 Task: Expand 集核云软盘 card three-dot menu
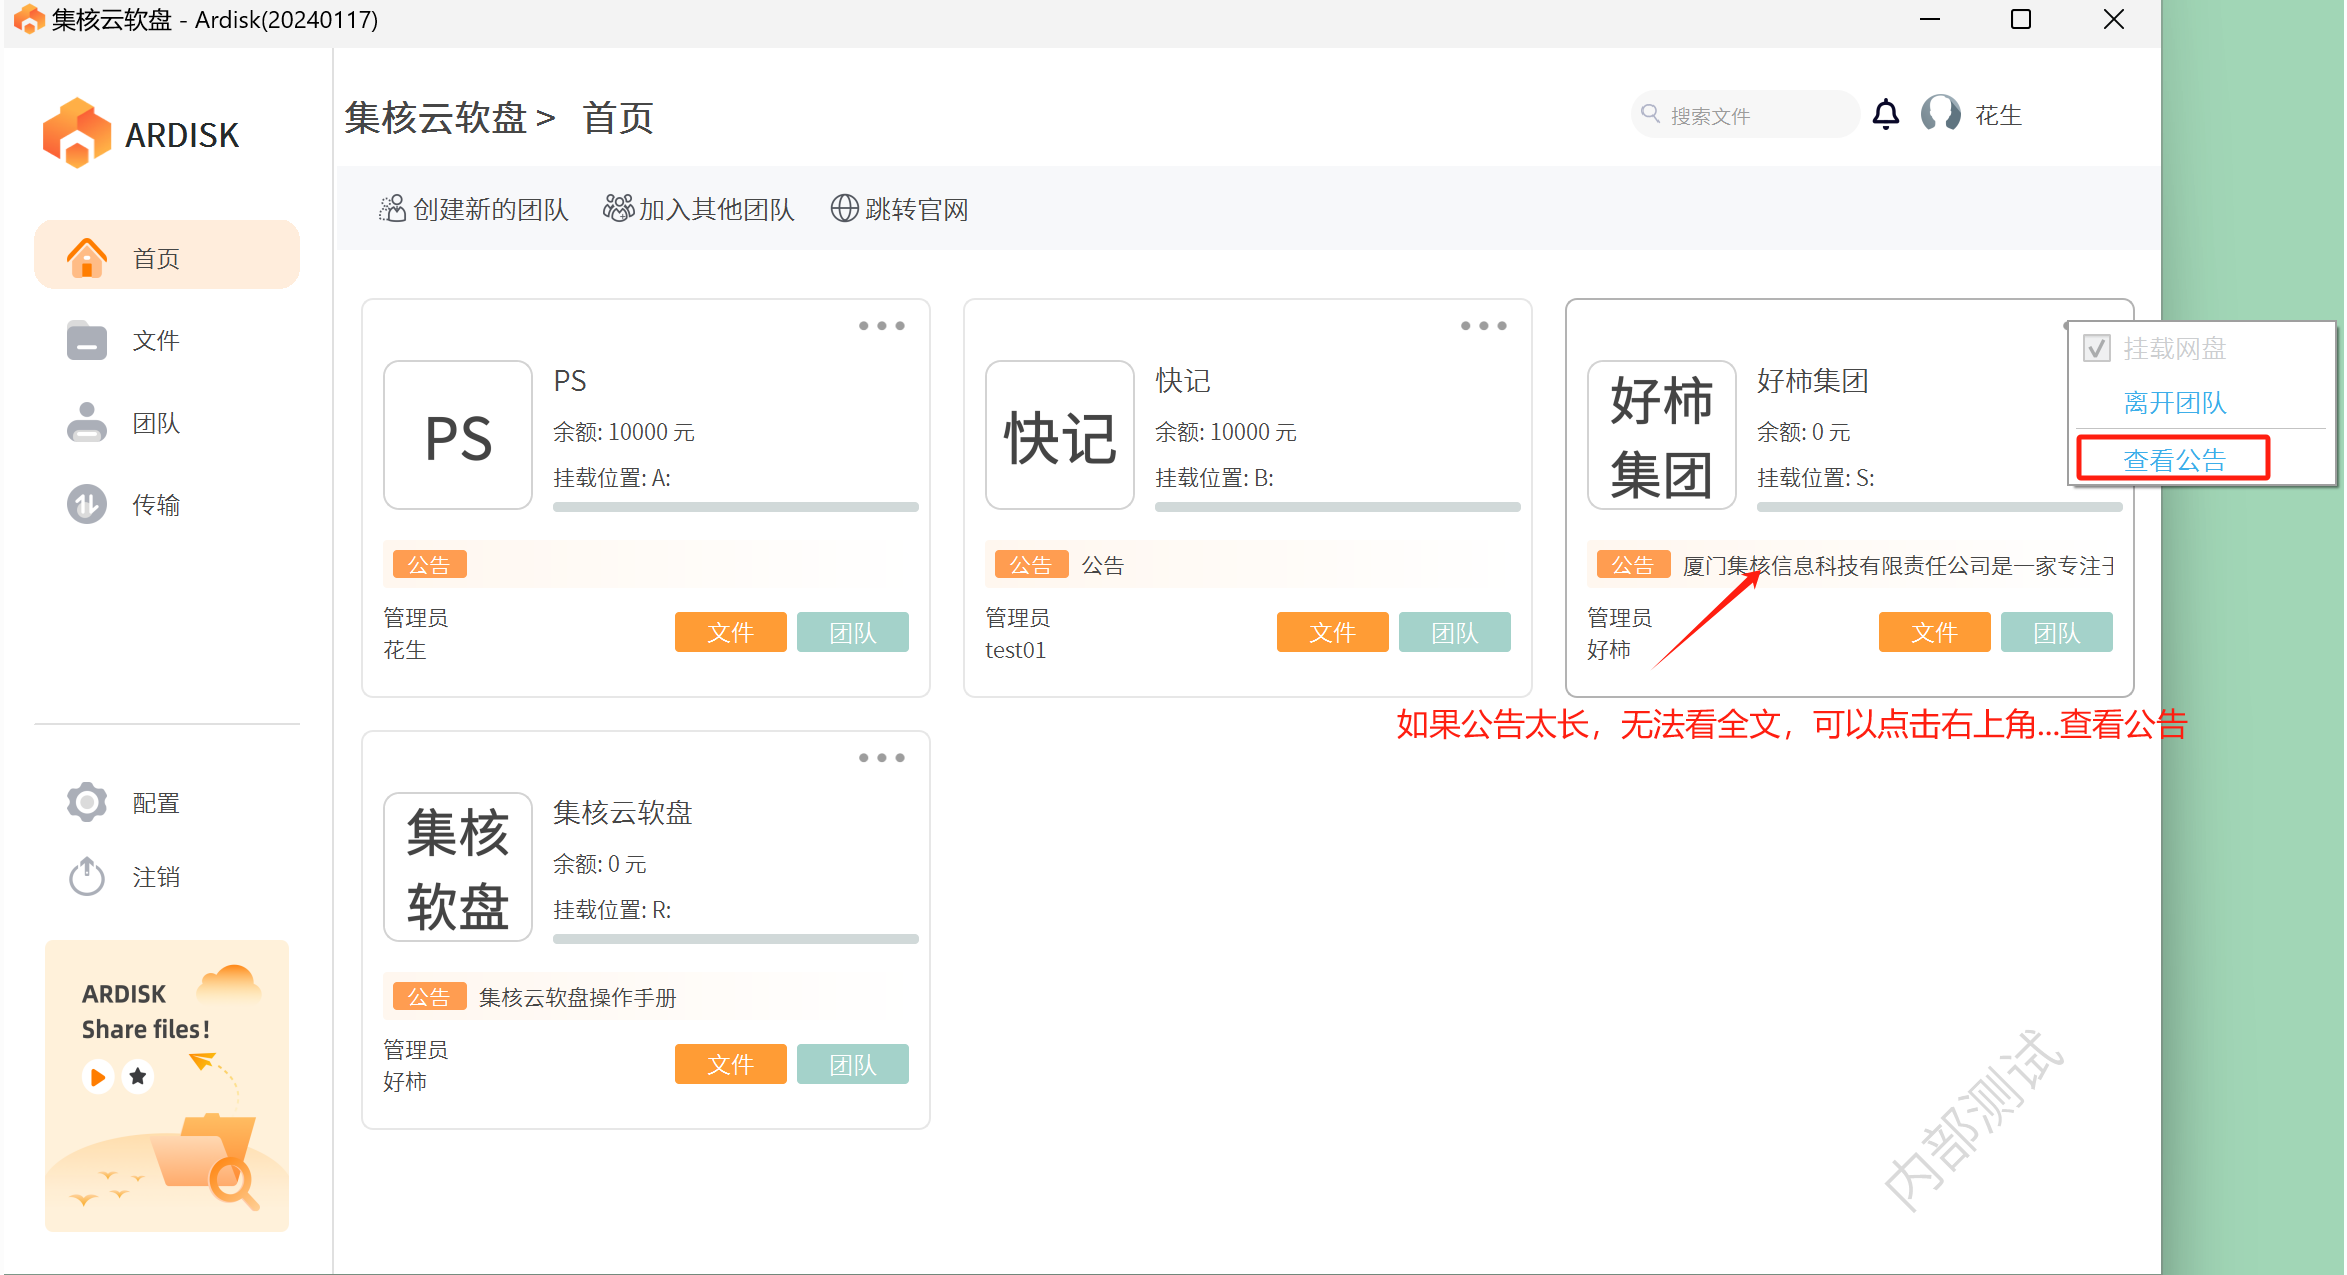pos(881,758)
